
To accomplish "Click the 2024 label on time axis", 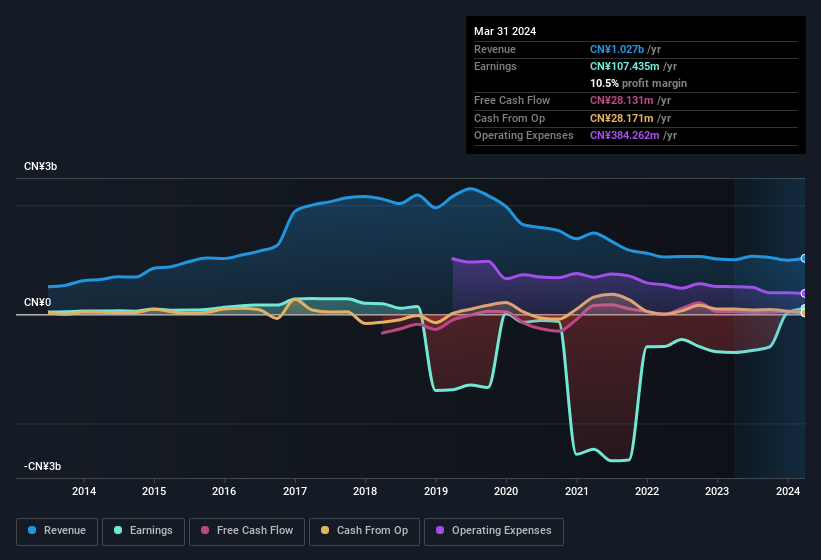I will coord(788,491).
